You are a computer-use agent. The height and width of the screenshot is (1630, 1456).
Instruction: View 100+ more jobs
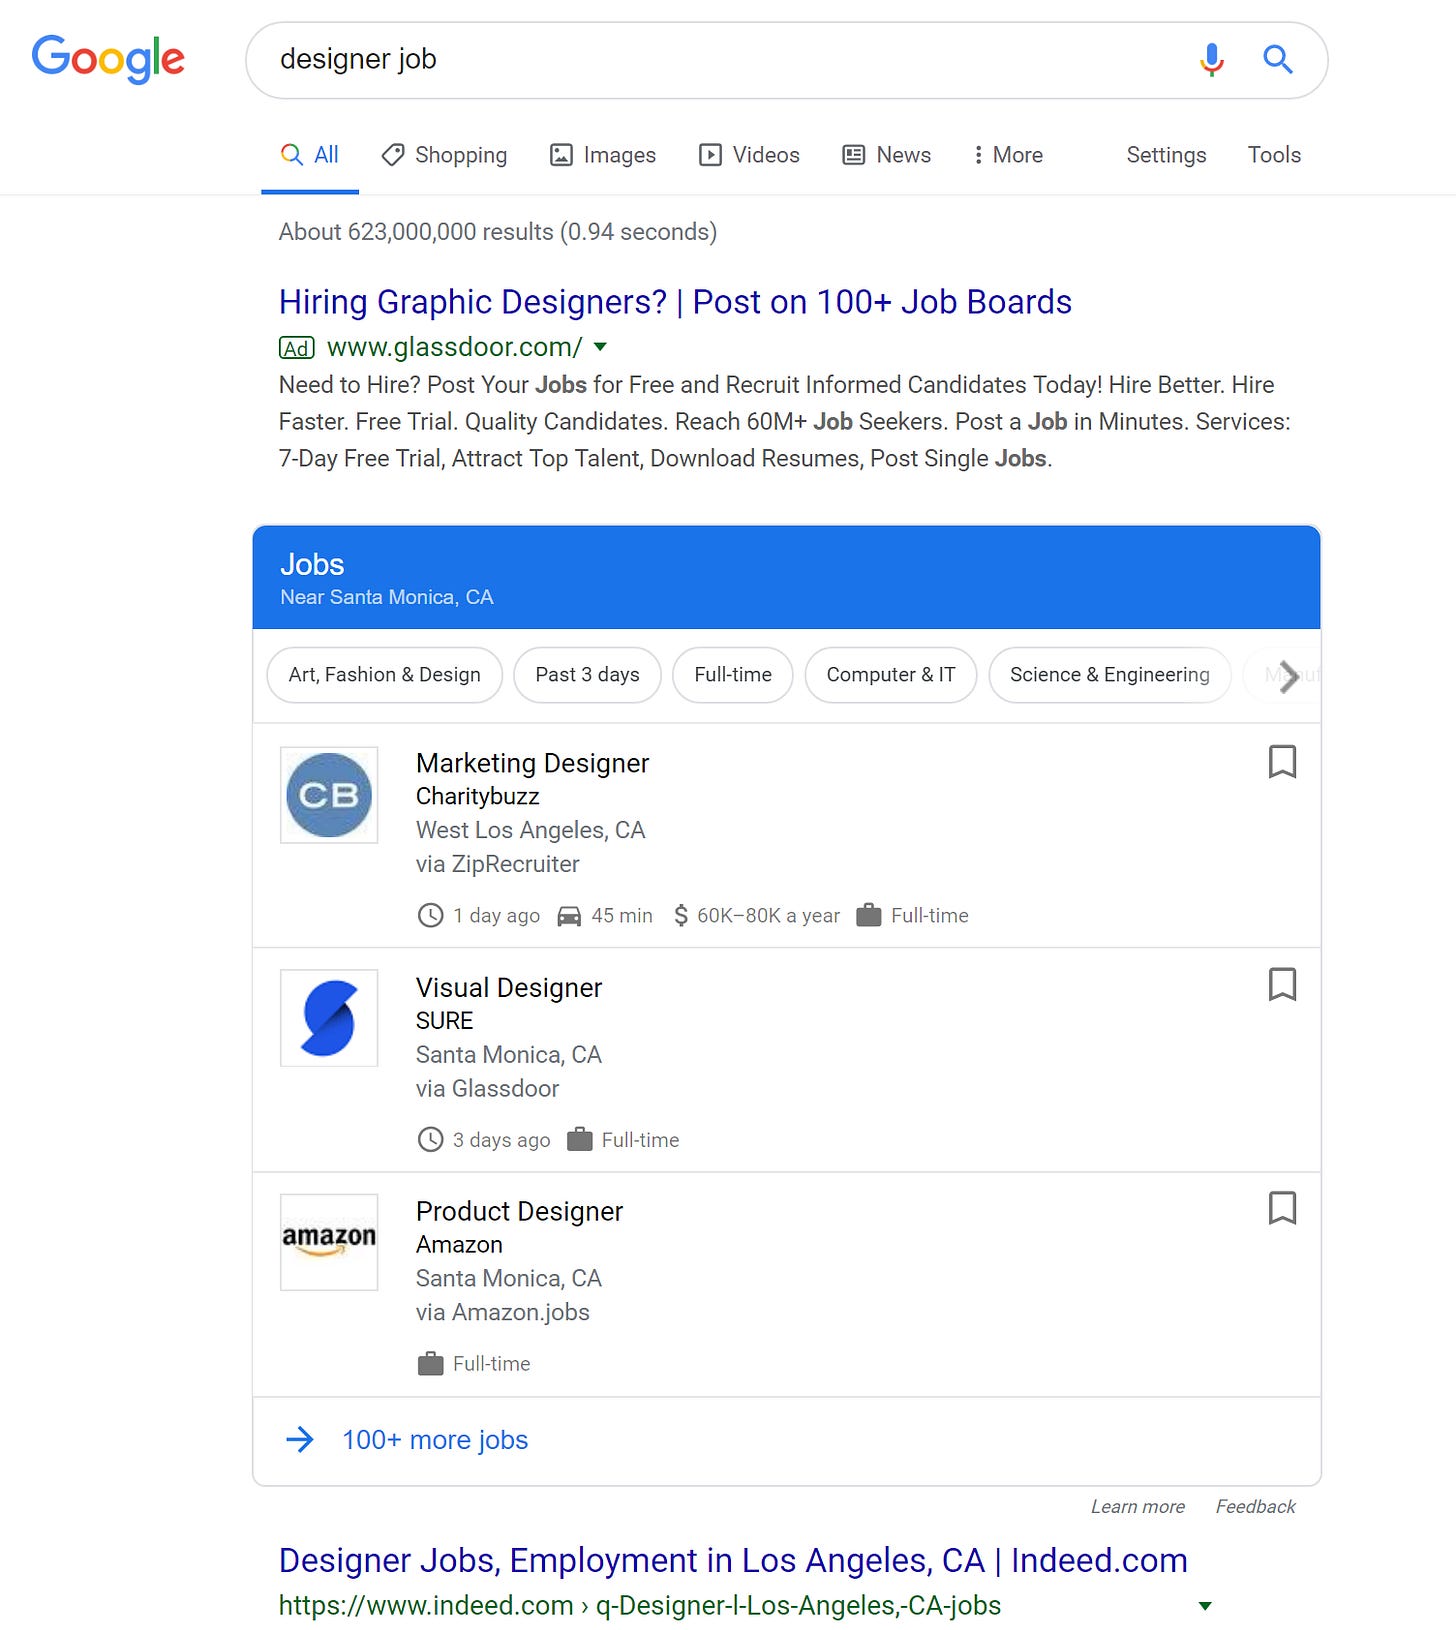(x=435, y=1440)
